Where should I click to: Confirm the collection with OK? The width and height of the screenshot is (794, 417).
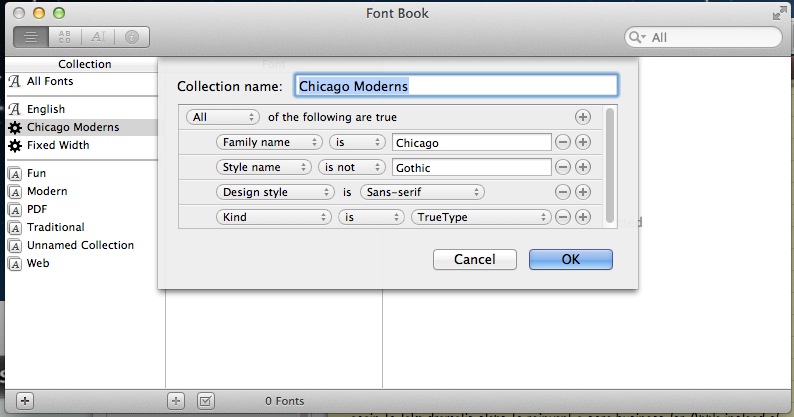(571, 259)
